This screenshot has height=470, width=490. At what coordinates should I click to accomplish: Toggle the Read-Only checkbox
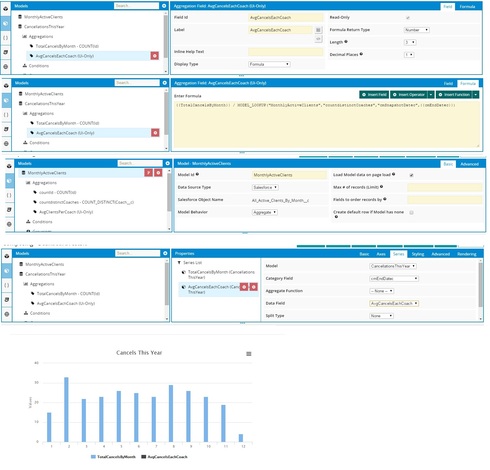tap(408, 18)
